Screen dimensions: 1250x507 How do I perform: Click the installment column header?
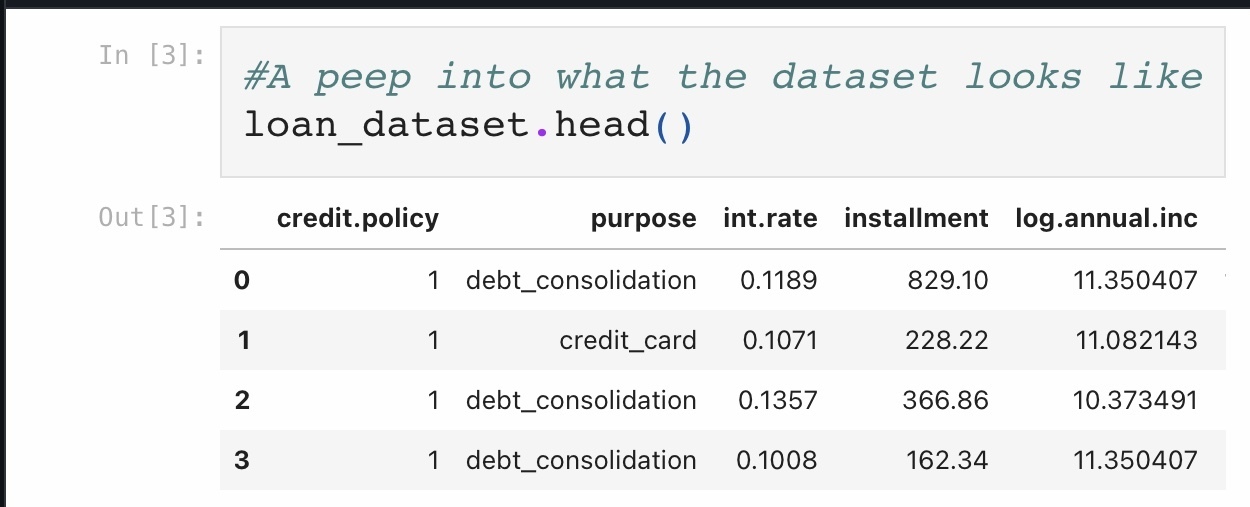(916, 219)
